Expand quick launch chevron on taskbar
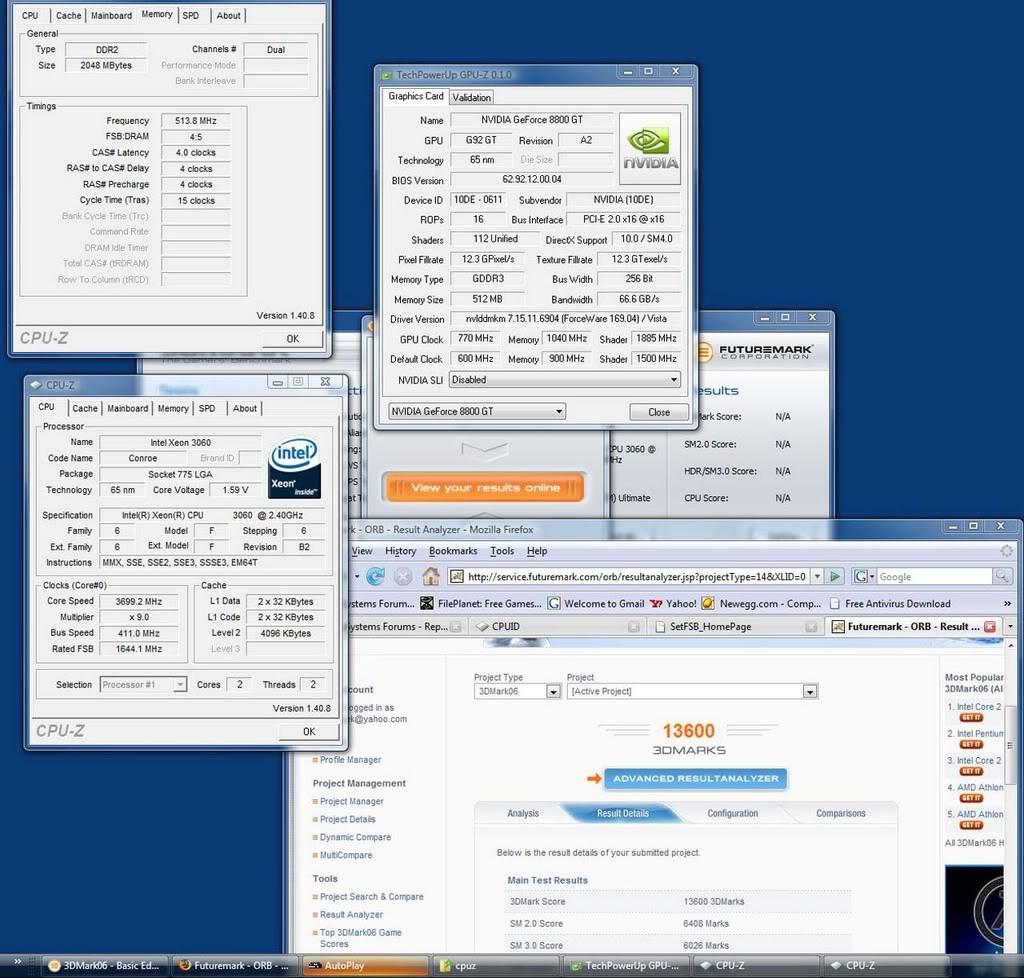 point(18,962)
